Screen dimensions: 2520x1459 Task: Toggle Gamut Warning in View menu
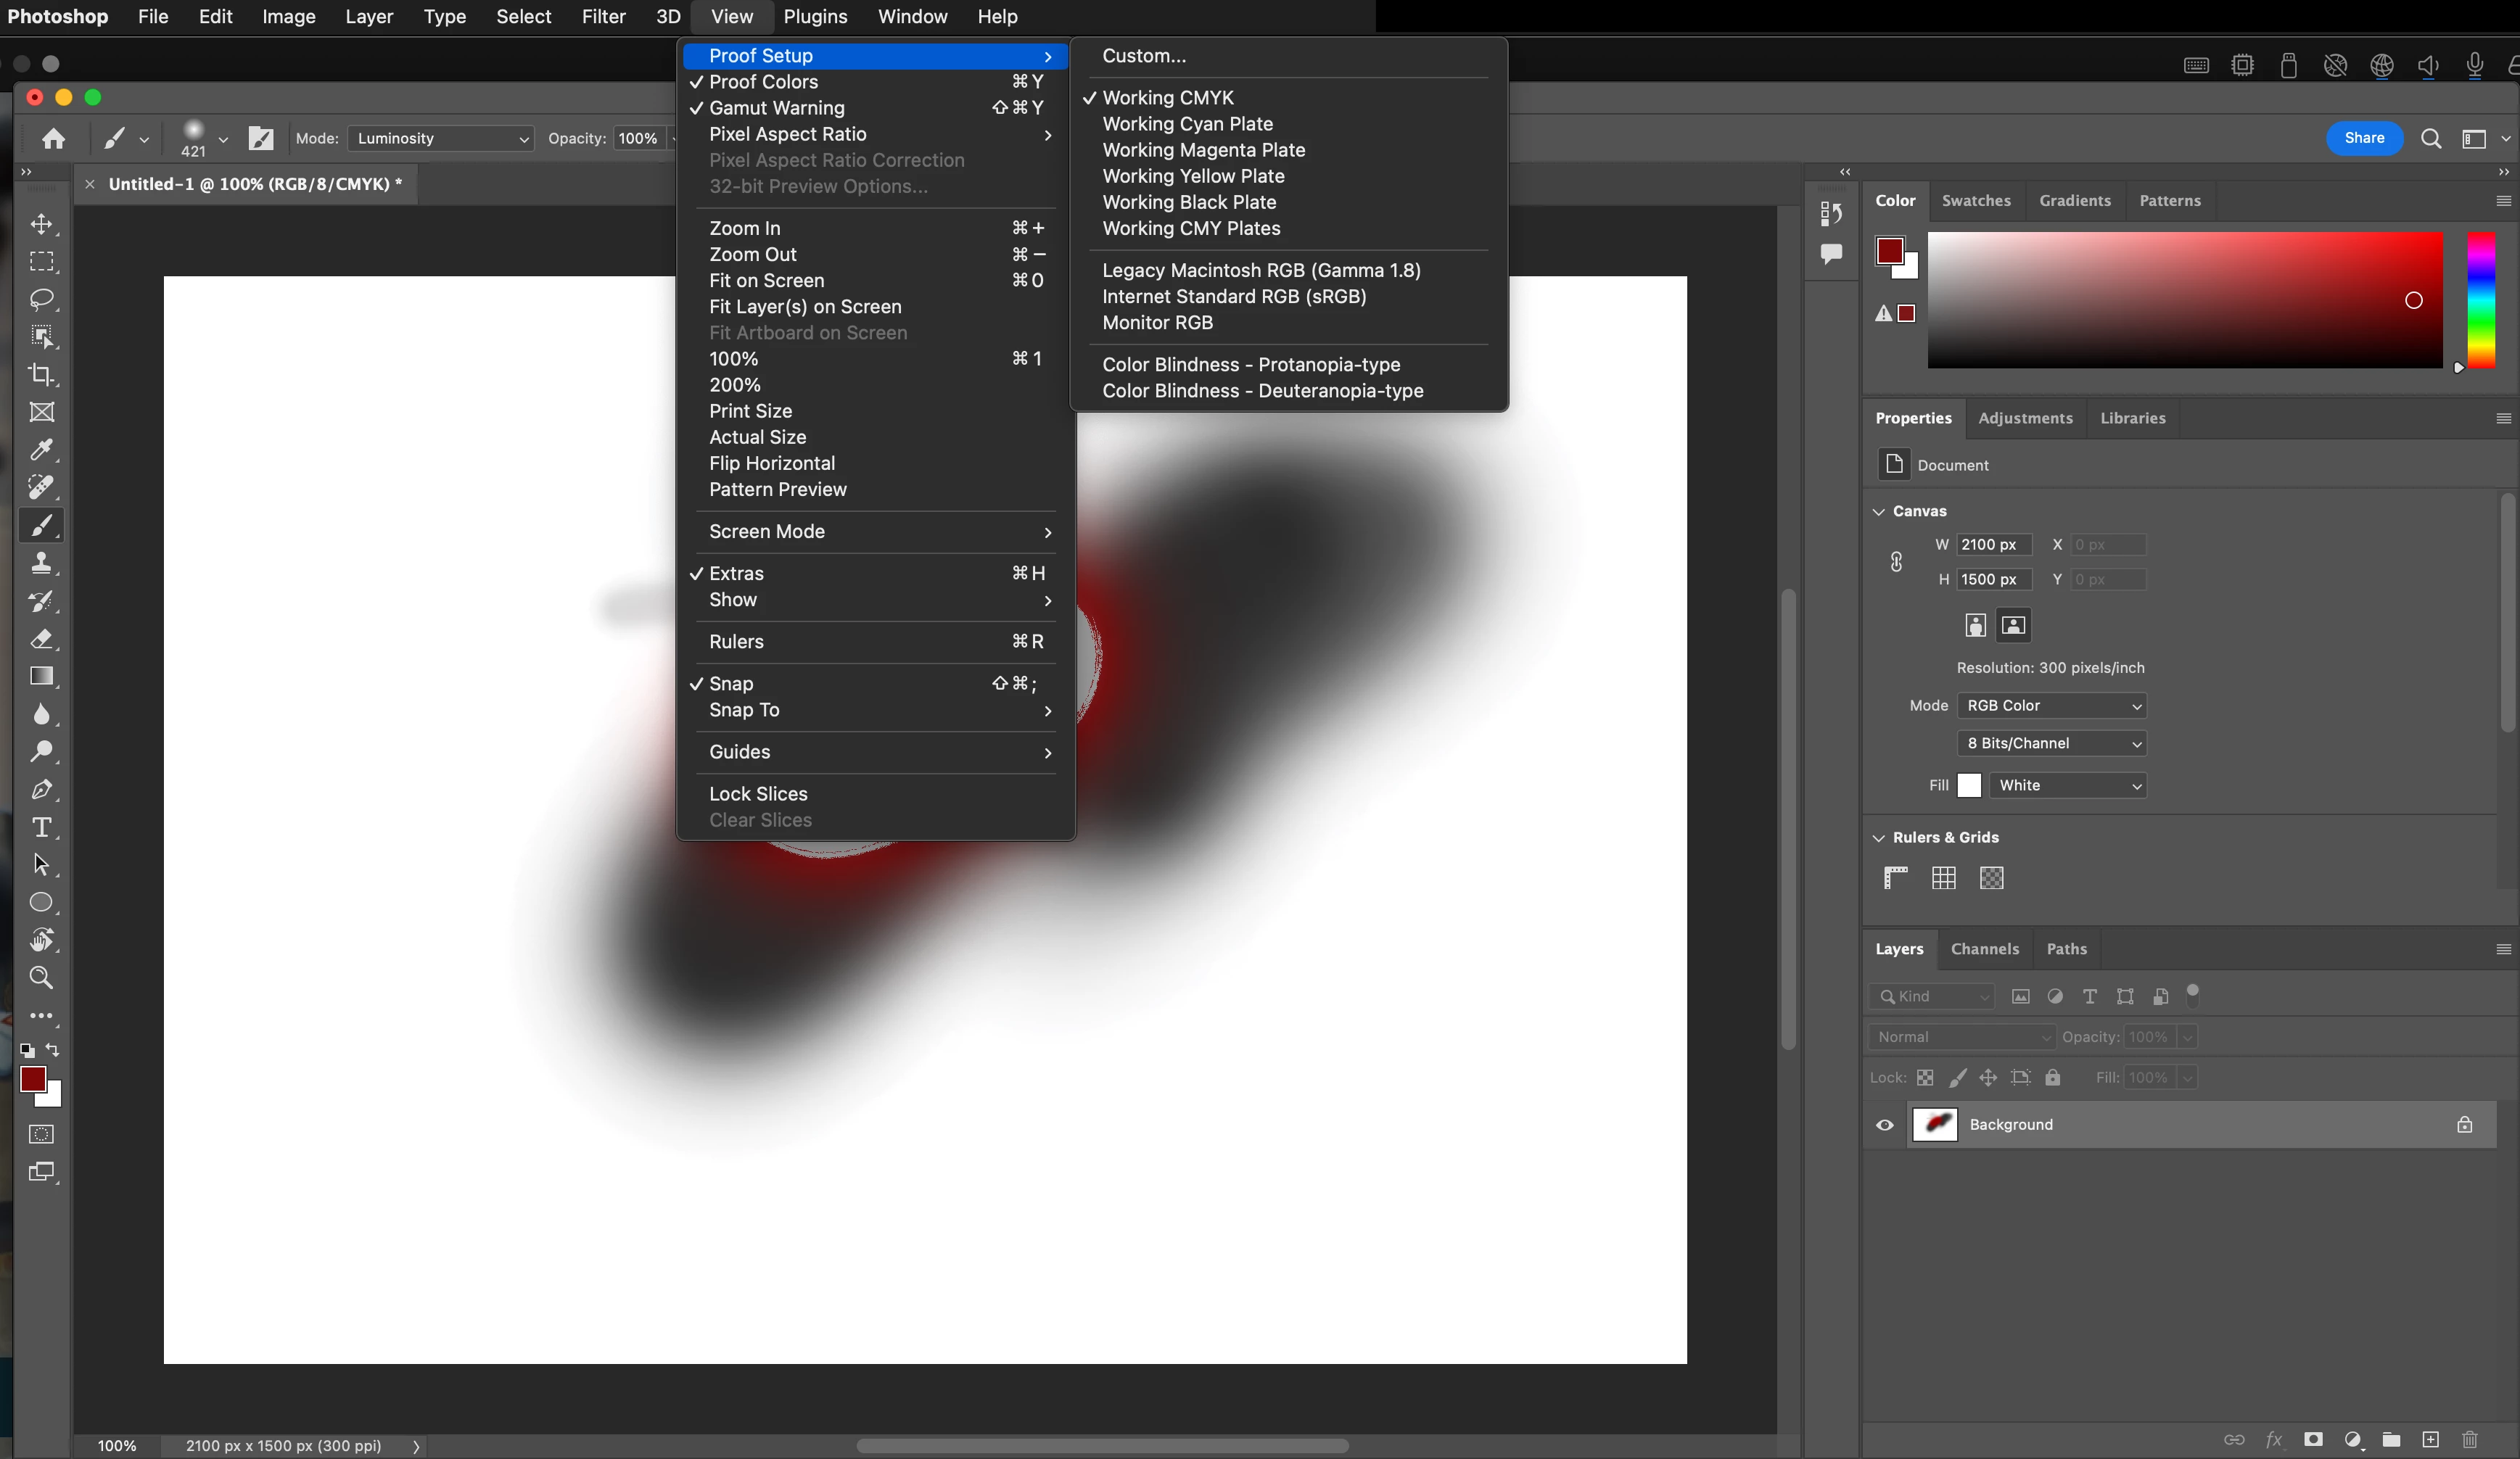click(x=776, y=108)
